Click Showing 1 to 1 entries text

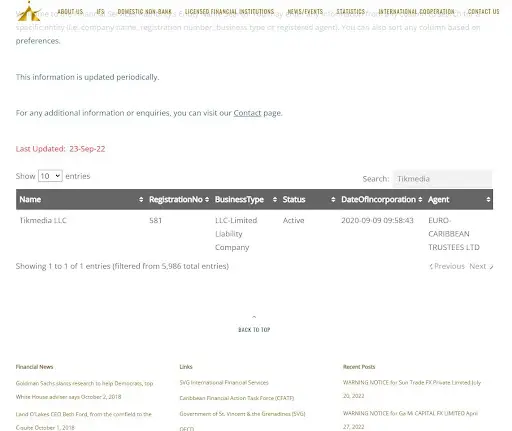coord(122,266)
